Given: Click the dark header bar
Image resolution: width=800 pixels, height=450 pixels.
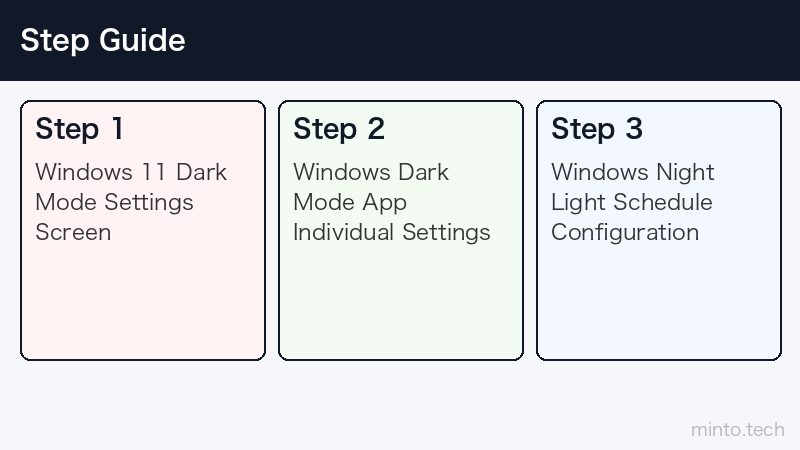Looking at the screenshot, I should [x=400, y=40].
